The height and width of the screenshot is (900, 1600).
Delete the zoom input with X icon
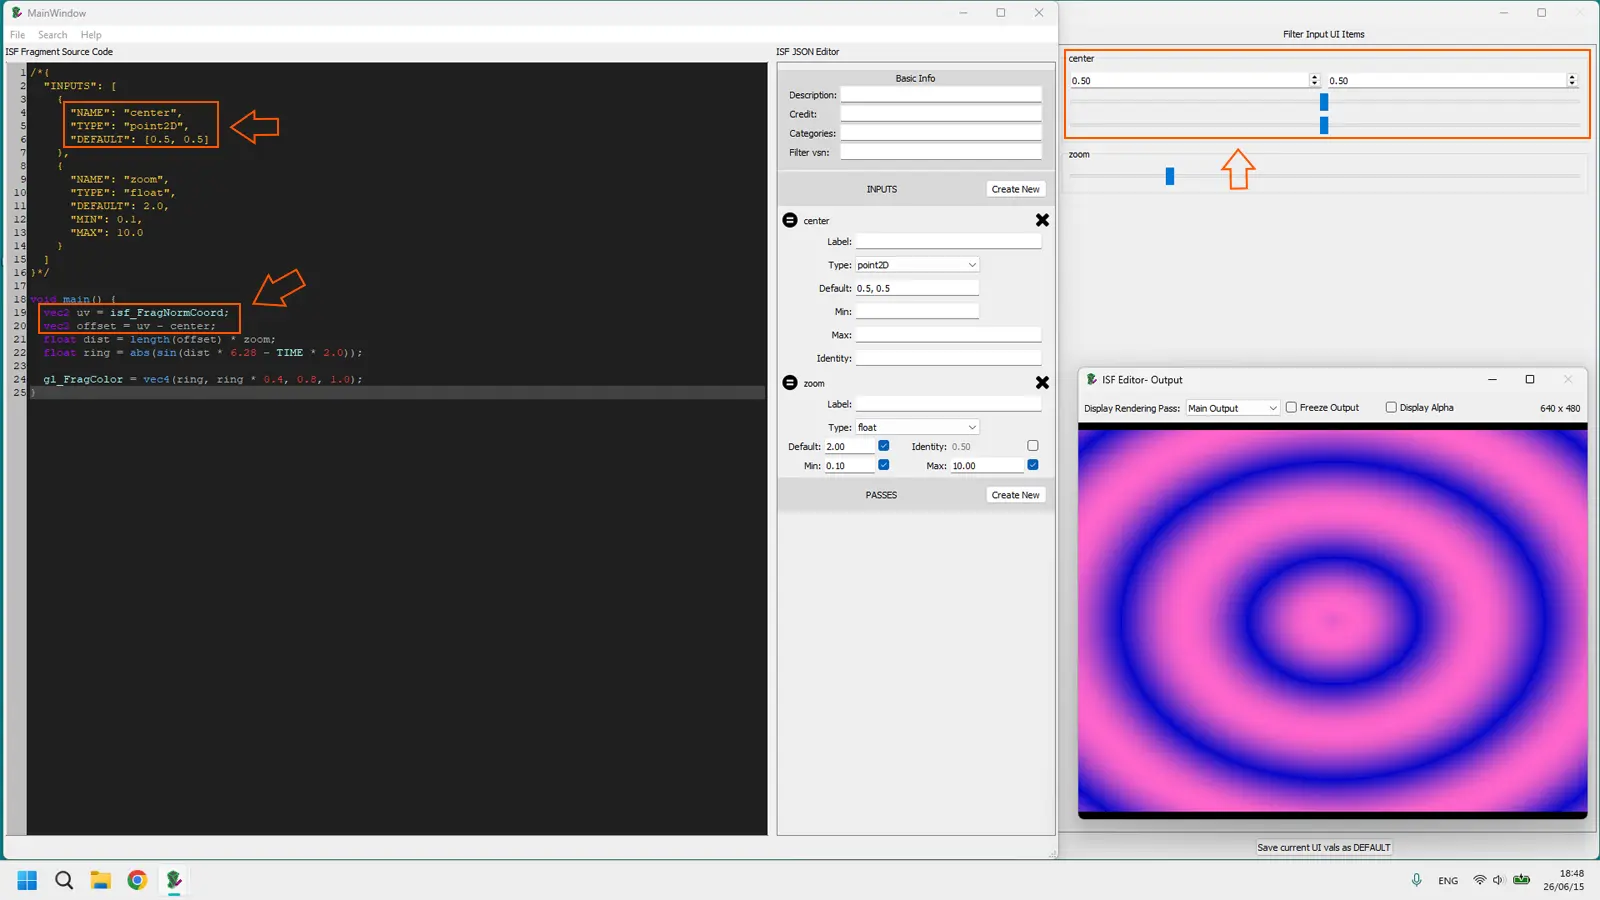coord(1042,383)
